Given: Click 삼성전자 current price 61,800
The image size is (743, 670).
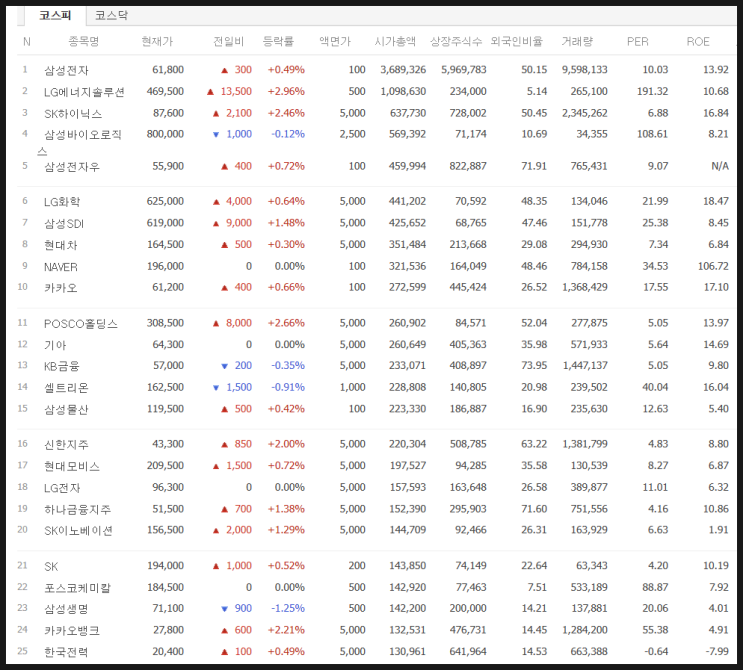Looking at the screenshot, I should (168, 70).
